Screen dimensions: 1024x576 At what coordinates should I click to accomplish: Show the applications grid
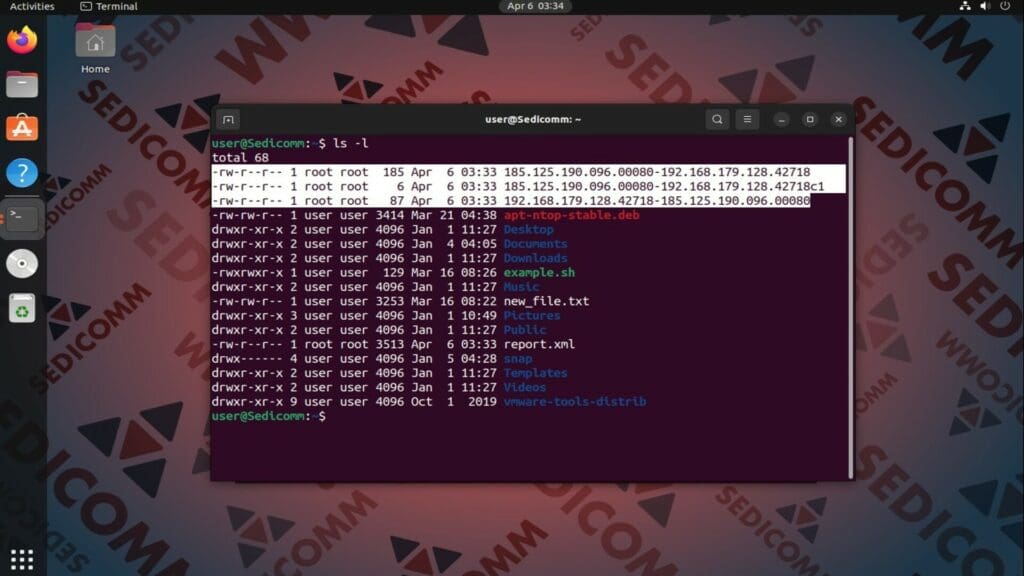coord(22,559)
